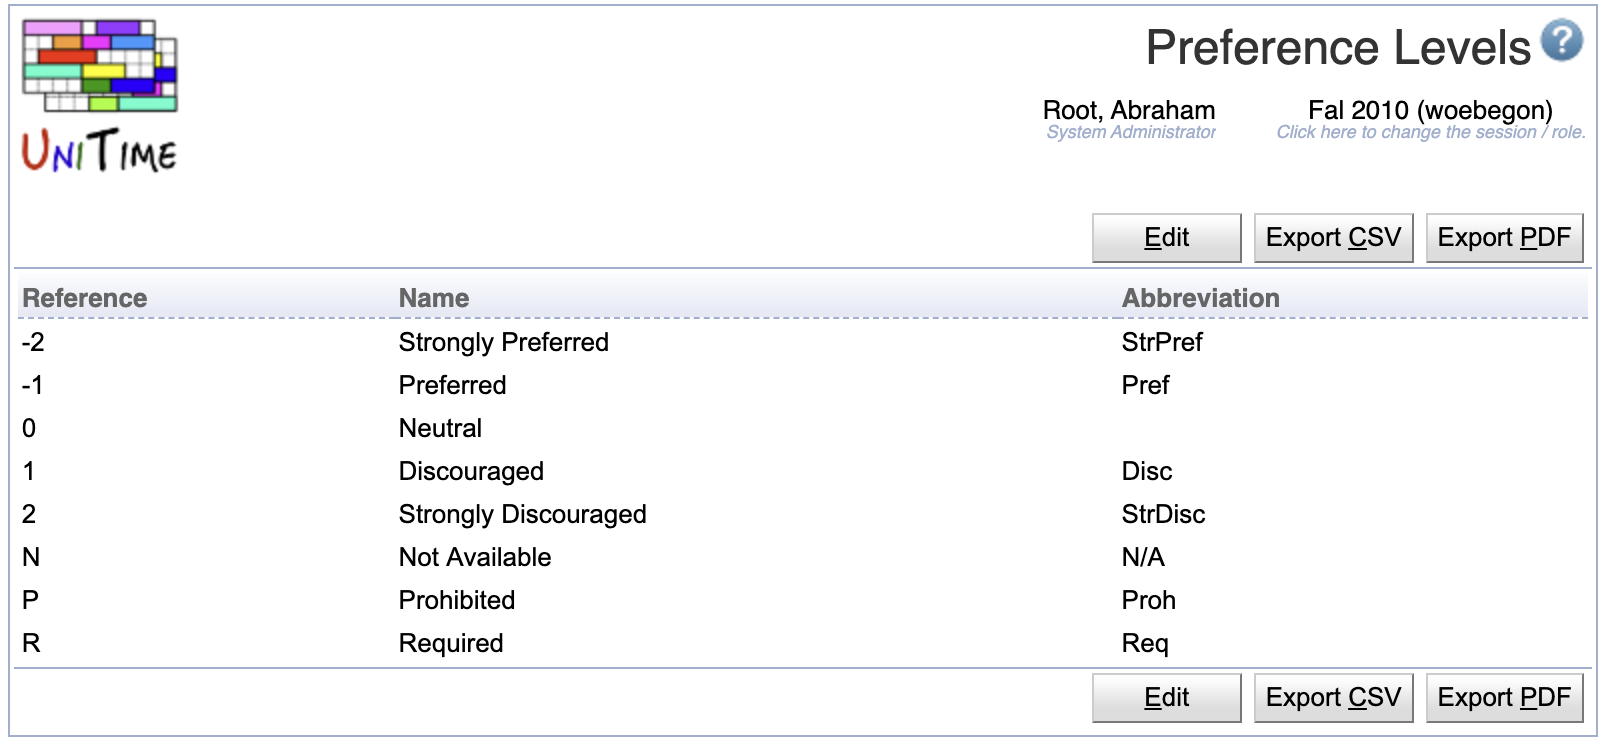
Task: Click the top Export CSV button
Action: [x=1333, y=238]
